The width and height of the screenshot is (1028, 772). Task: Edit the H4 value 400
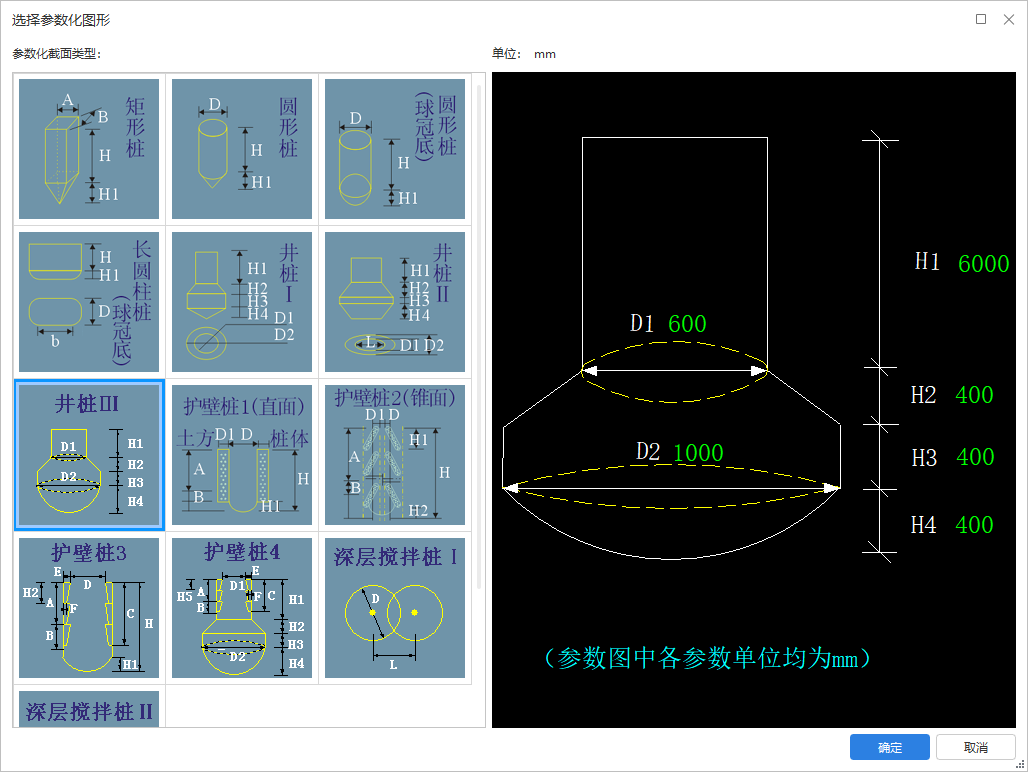[x=974, y=525]
